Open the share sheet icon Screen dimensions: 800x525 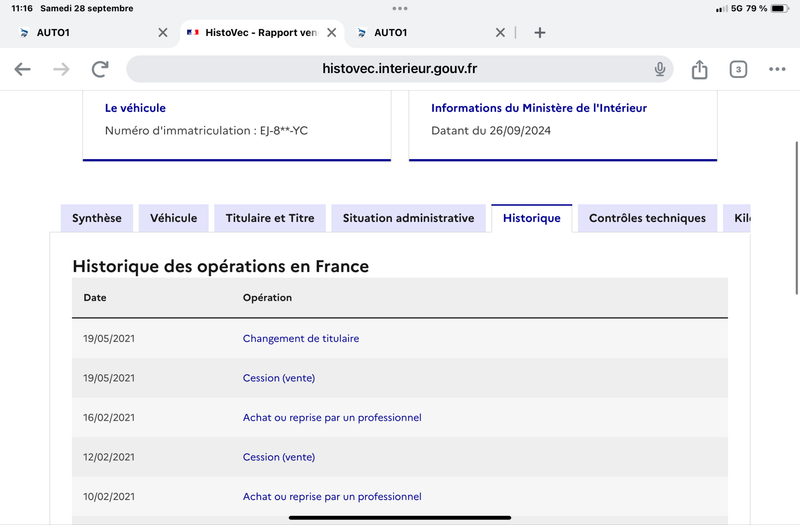pyautogui.click(x=699, y=69)
